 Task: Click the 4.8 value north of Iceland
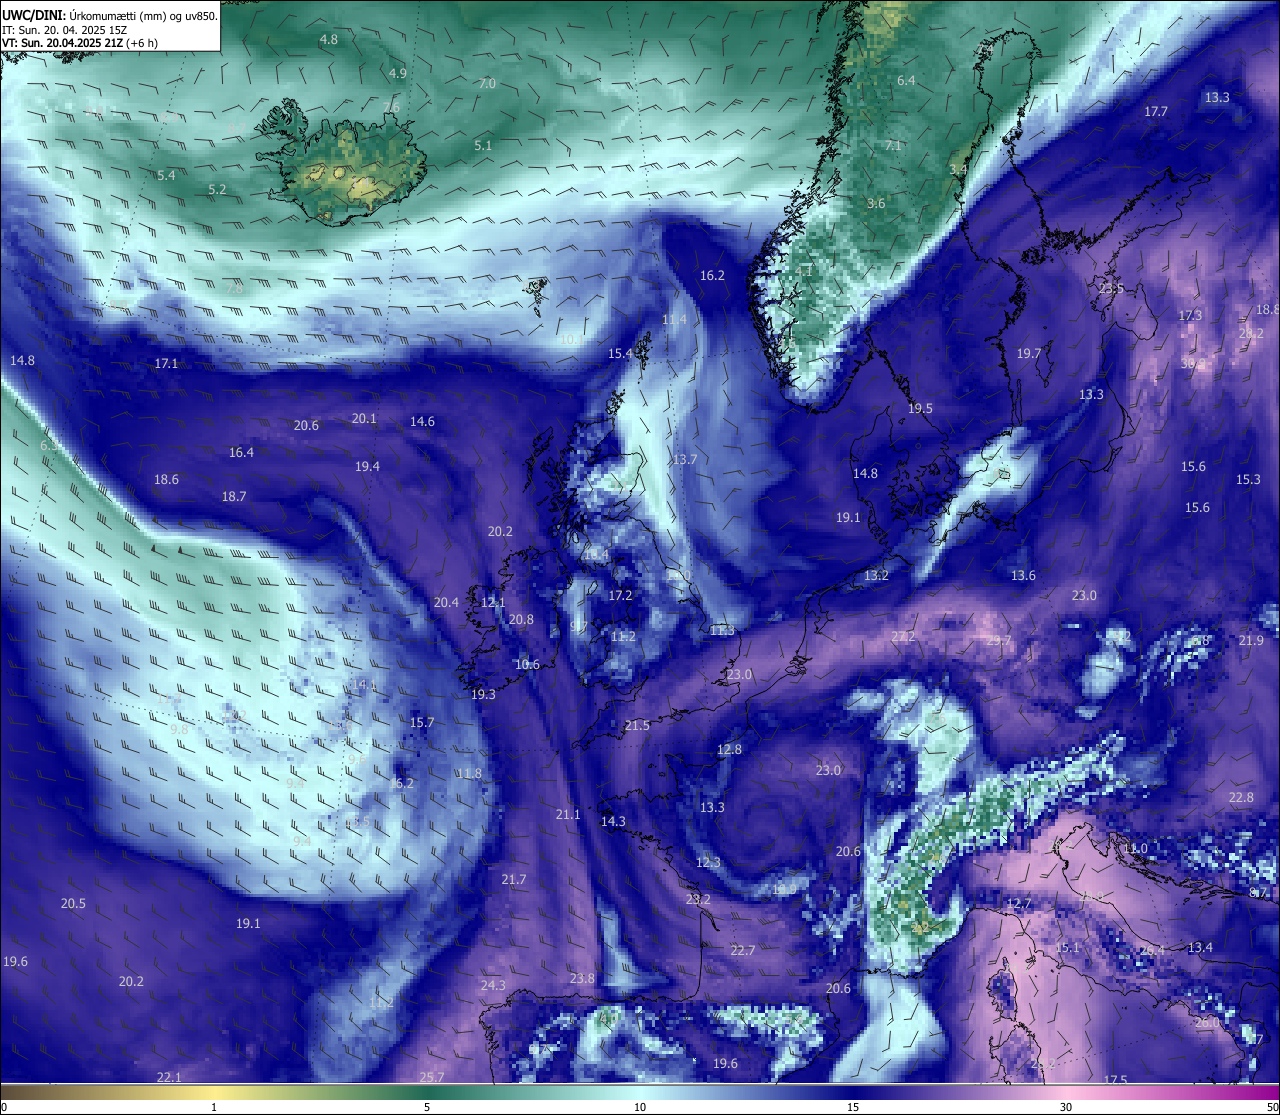[329, 39]
